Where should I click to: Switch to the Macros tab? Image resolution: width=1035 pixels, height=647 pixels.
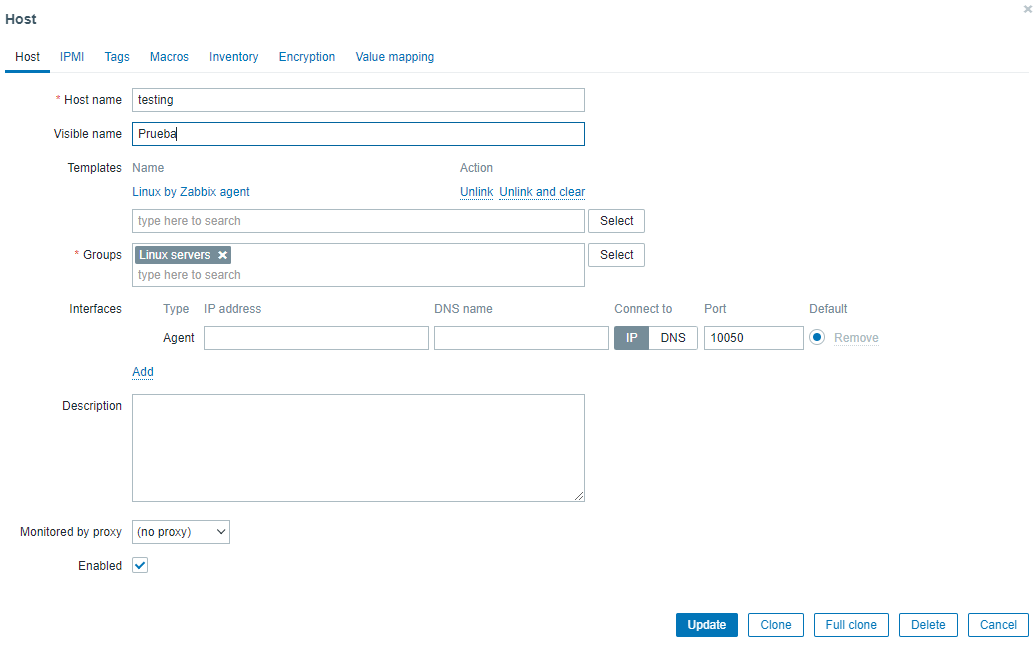point(169,57)
